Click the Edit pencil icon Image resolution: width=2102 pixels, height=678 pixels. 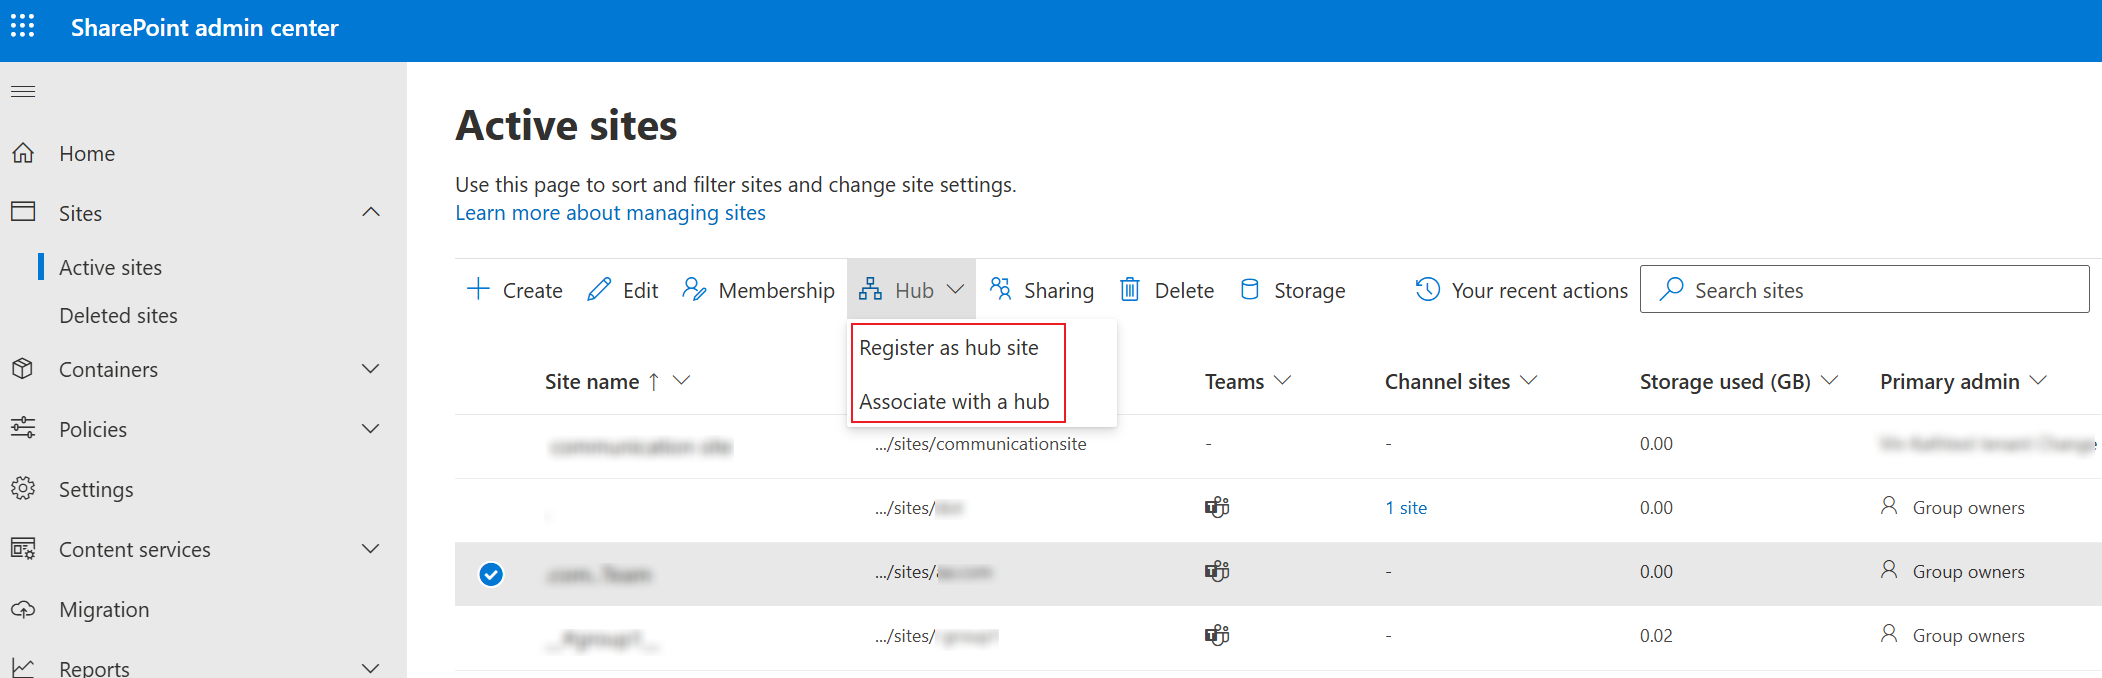[599, 290]
